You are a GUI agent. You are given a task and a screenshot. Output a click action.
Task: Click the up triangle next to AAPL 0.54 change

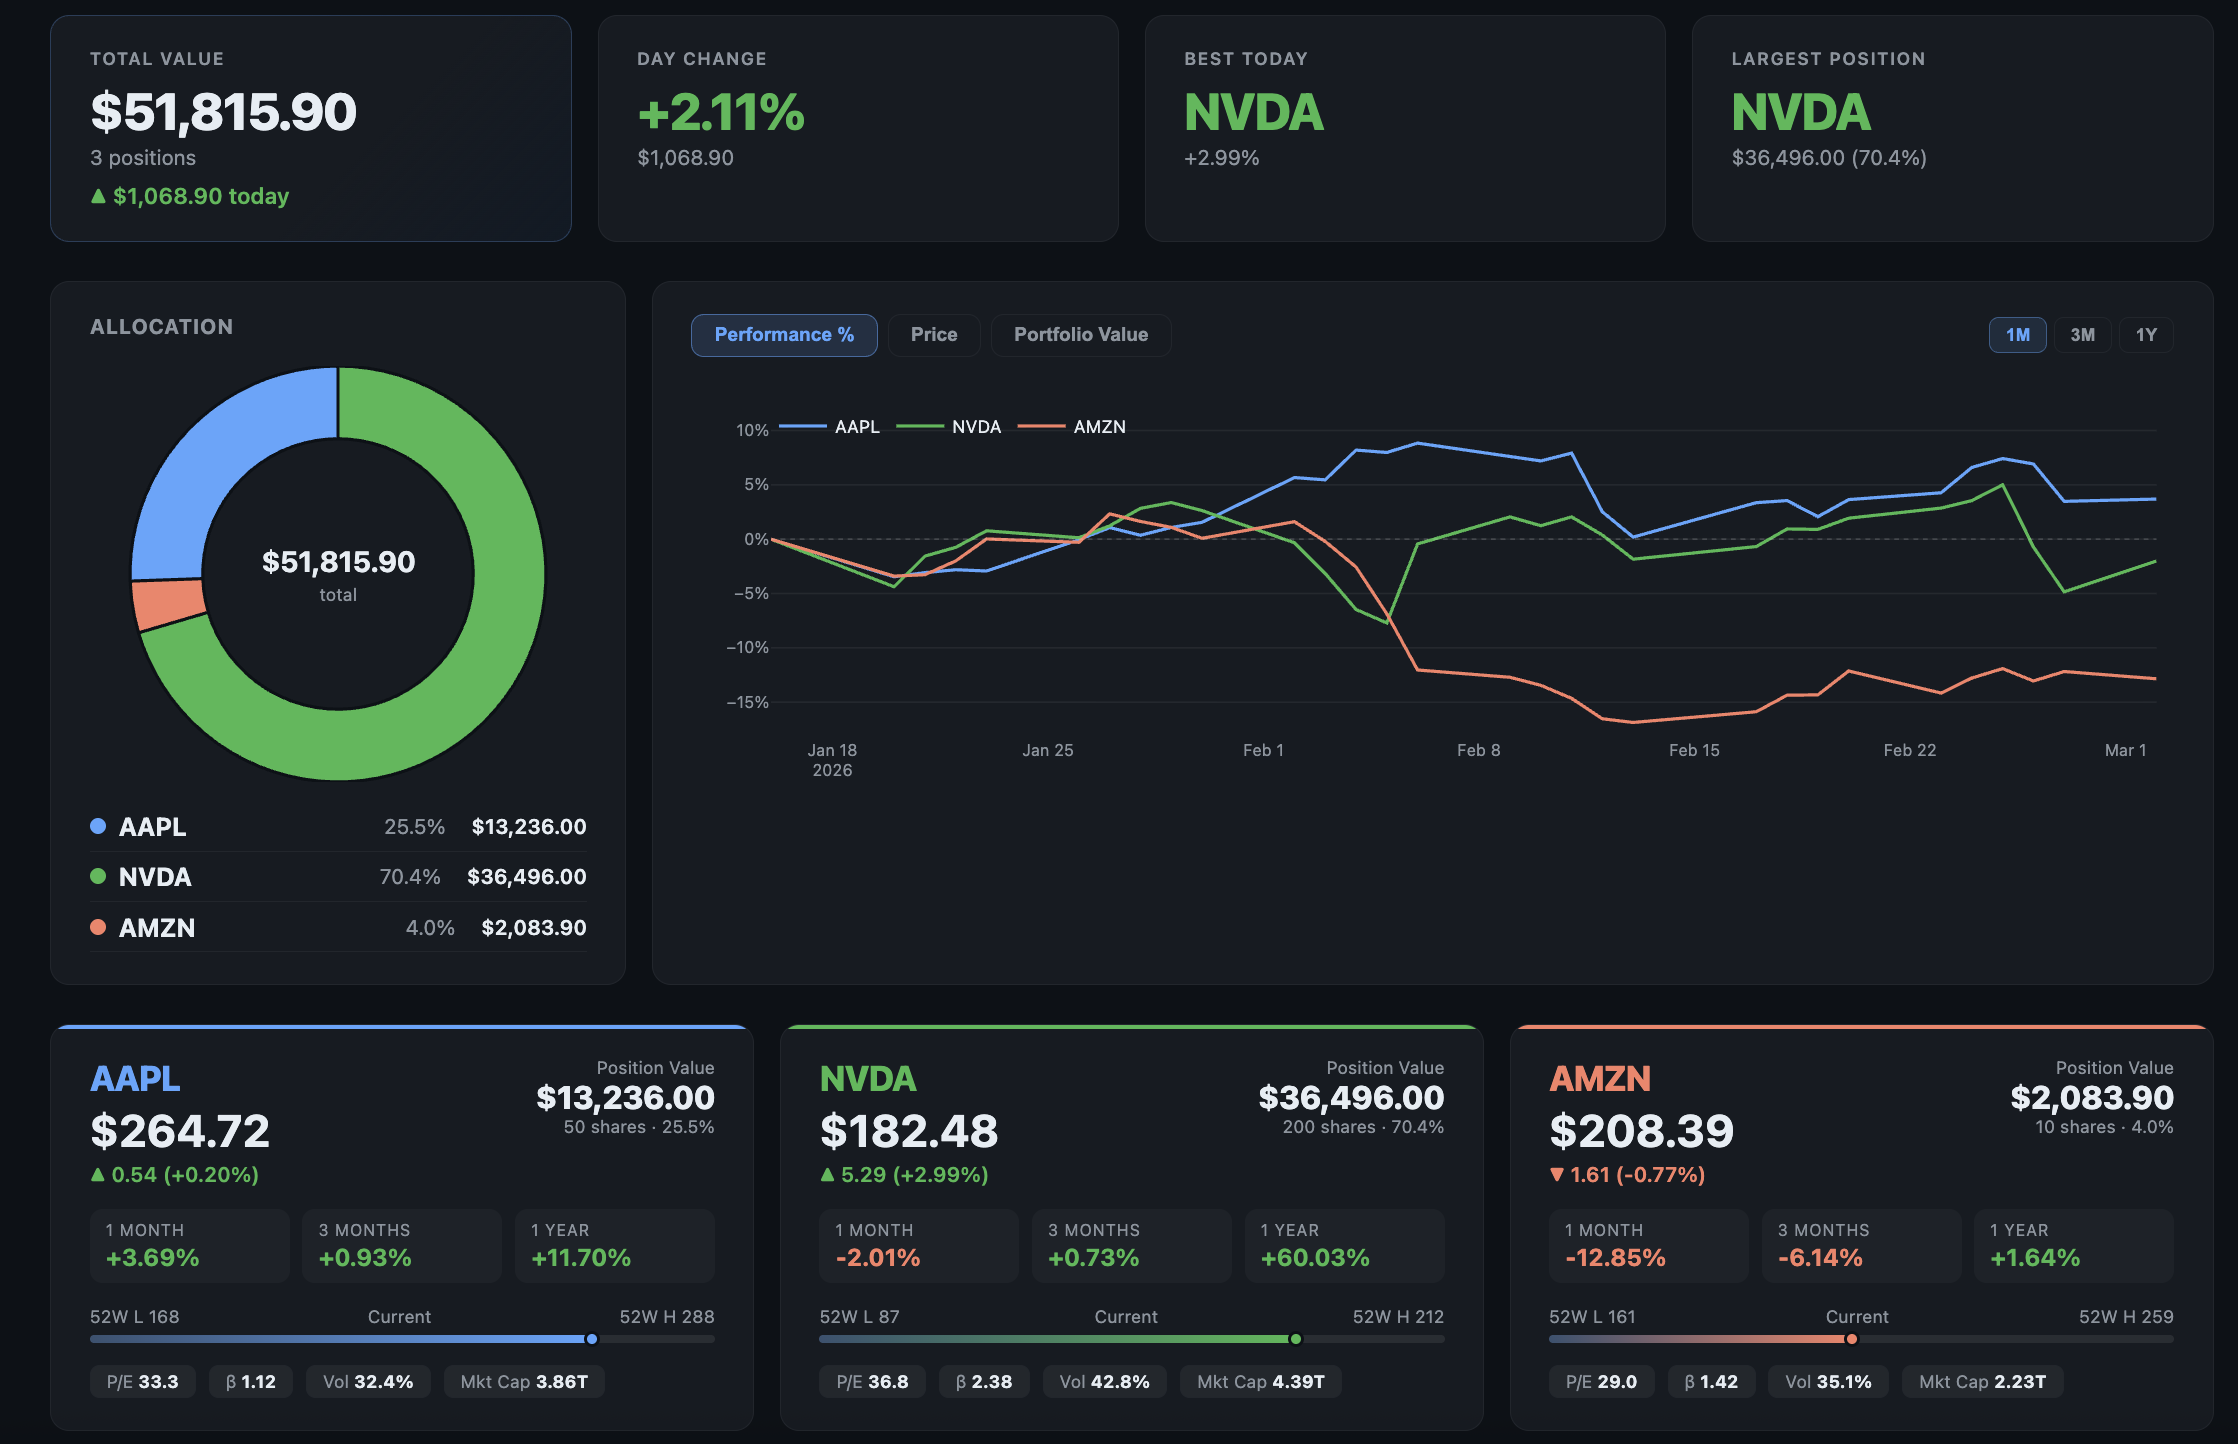click(98, 1175)
